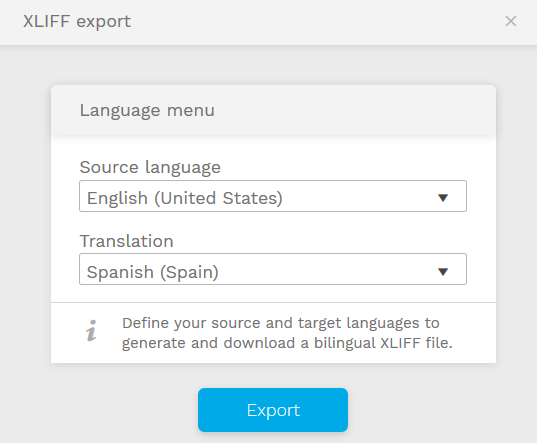This screenshot has width=537, height=443.
Task: Click the "(United States)" text in source box
Action: tap(218, 198)
